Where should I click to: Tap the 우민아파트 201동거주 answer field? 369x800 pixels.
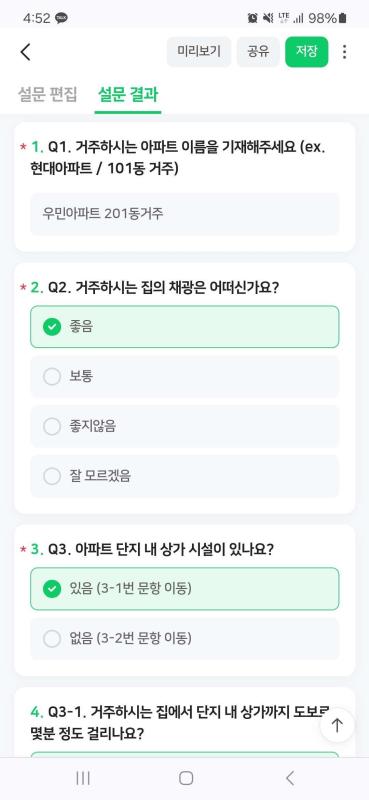tap(184, 214)
